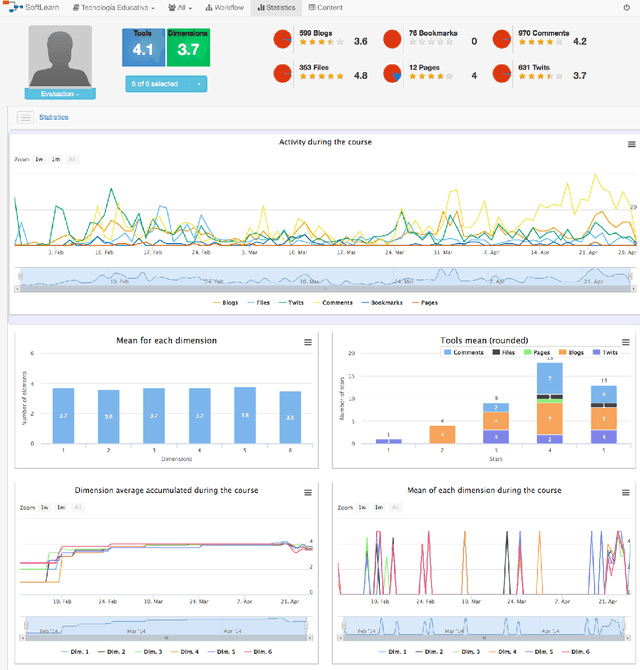Switch to the Content tab

tap(326, 7)
